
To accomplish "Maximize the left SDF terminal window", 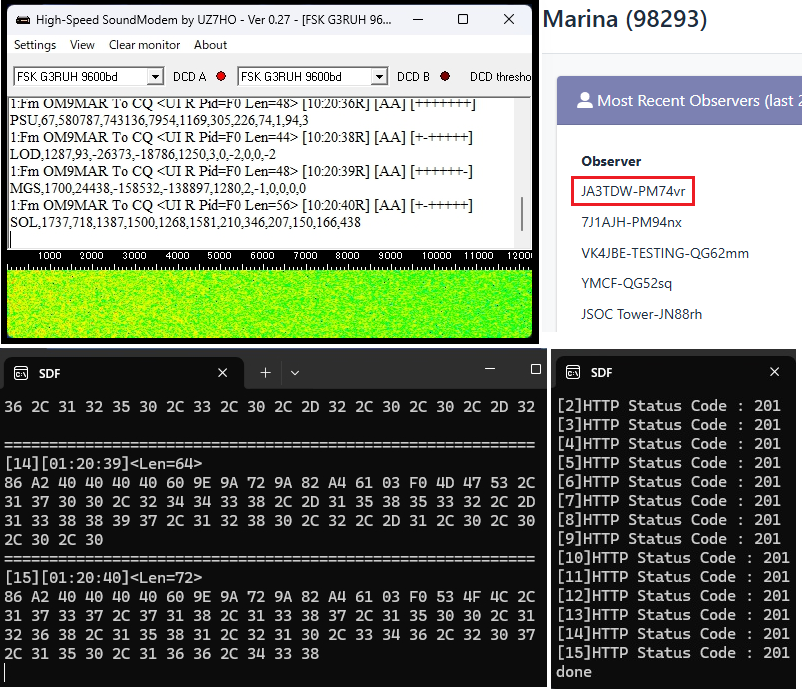I will 536,369.
